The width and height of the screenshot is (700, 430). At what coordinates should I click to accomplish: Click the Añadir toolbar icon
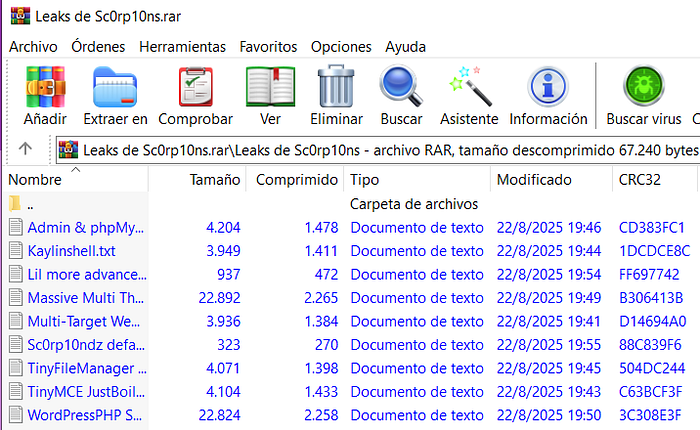coord(45,87)
